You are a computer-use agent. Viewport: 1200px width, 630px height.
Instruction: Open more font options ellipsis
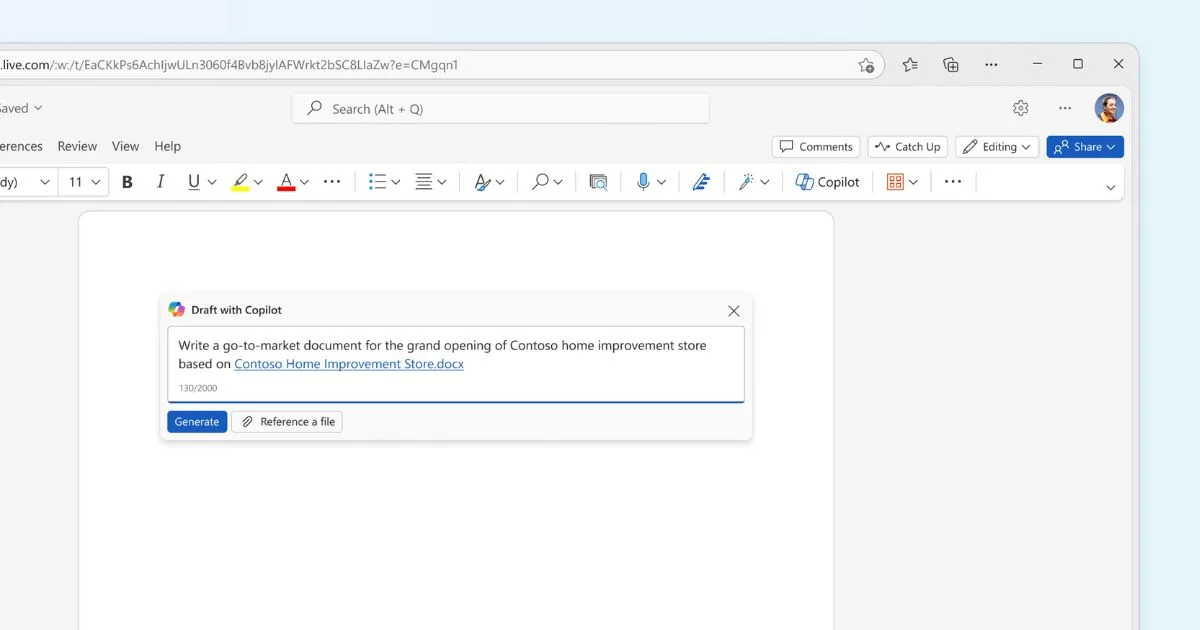tap(332, 182)
